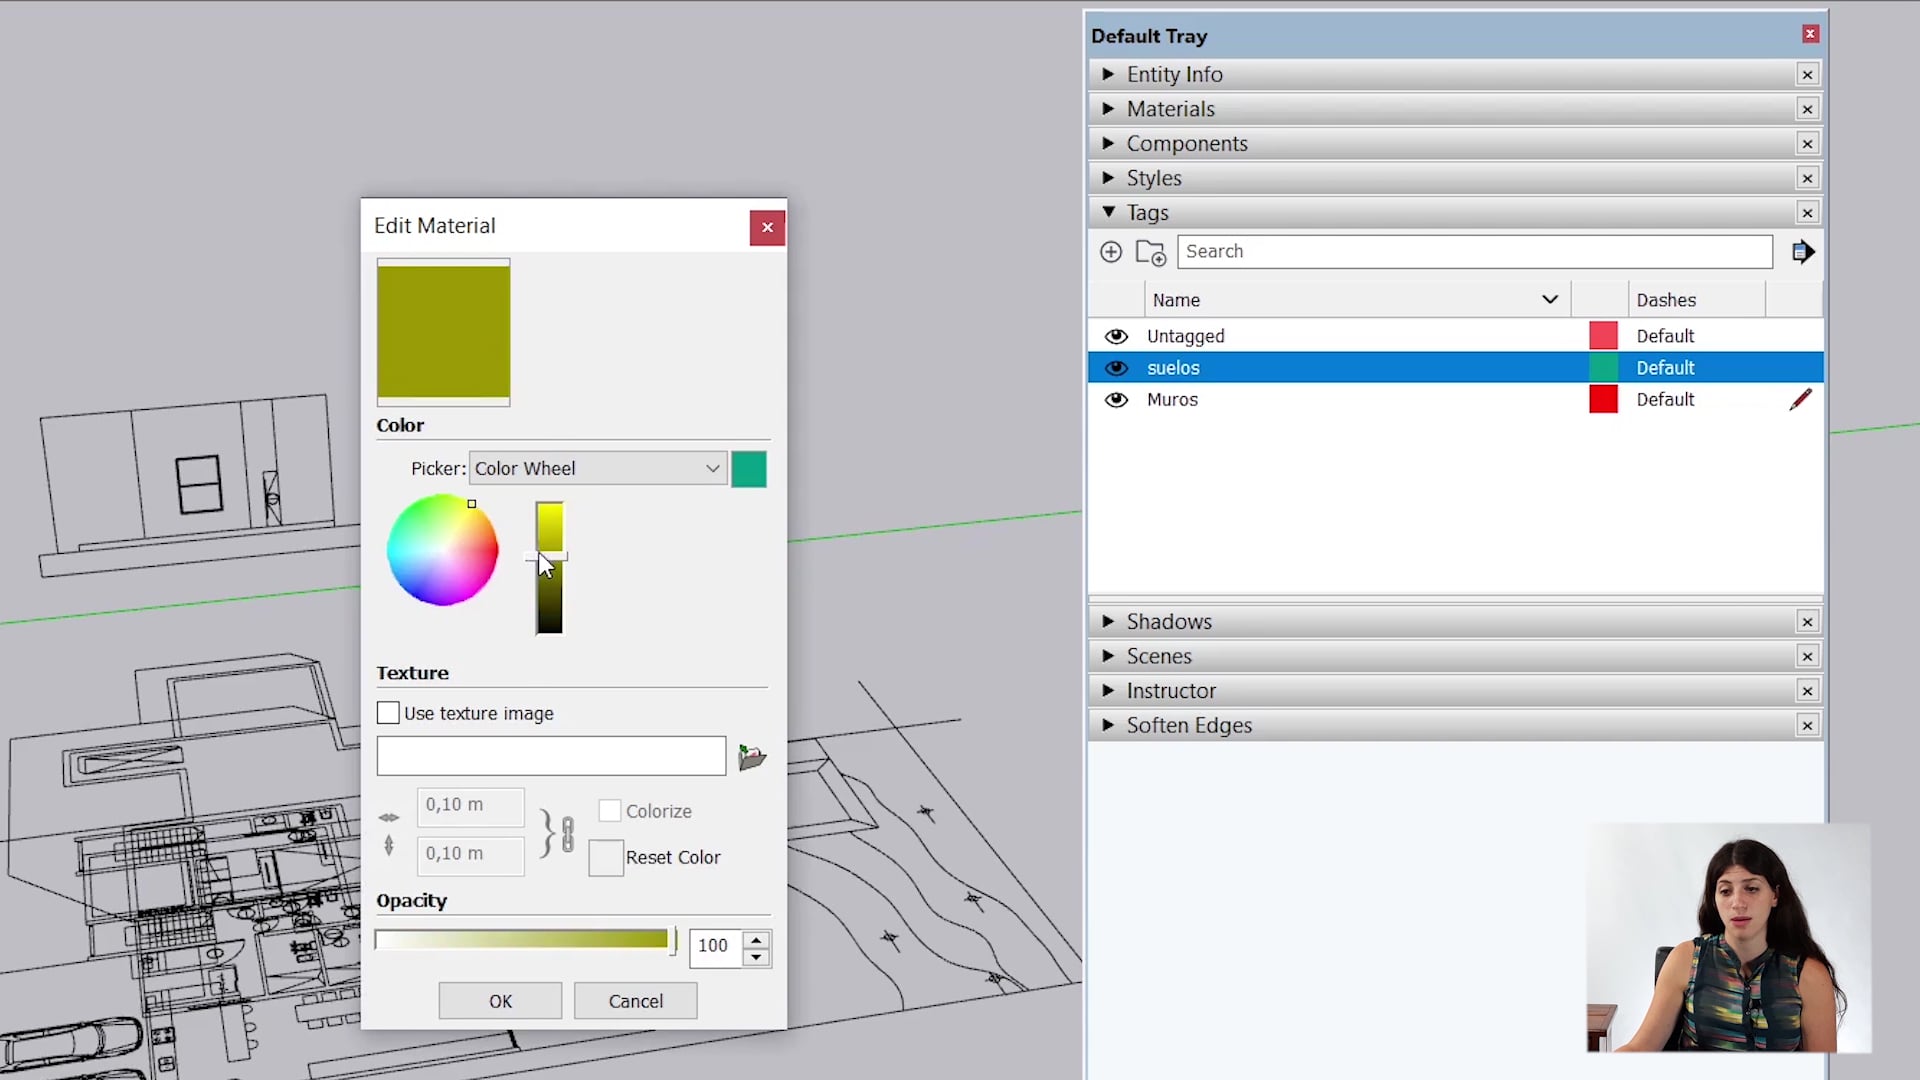This screenshot has width=1920, height=1080.
Task: Enable the Use texture image checkbox
Action: click(x=387, y=712)
